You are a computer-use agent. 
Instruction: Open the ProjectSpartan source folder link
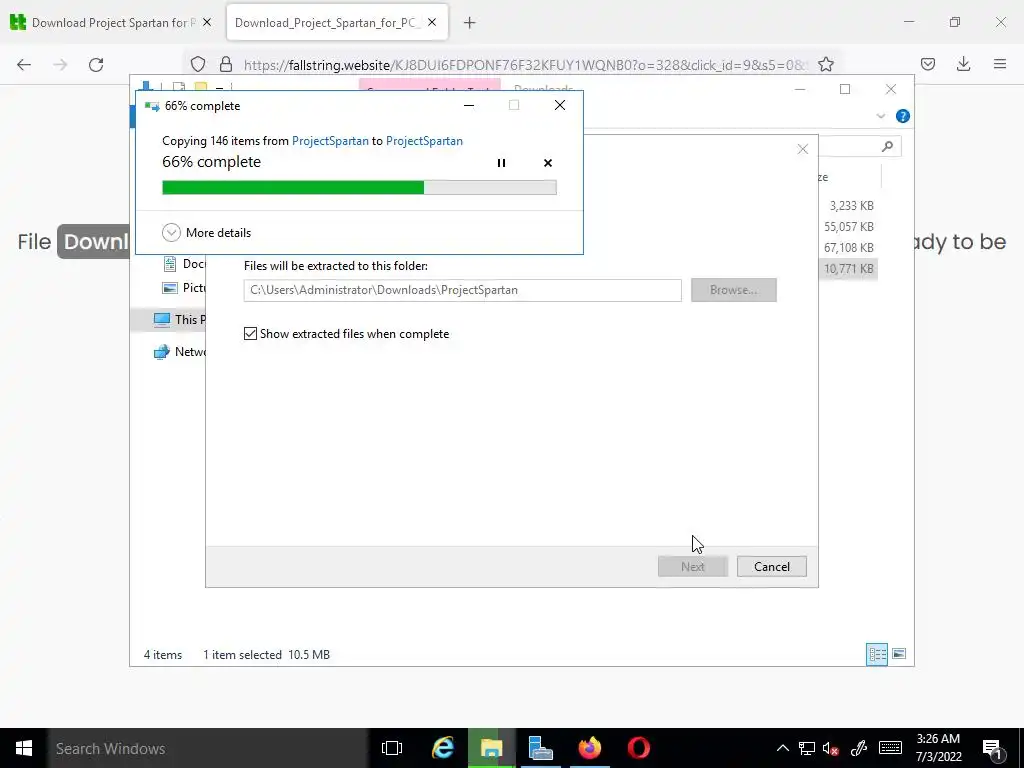(x=330, y=141)
